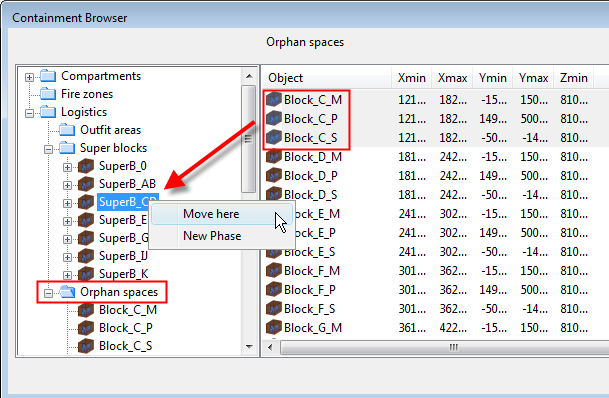Click the list horizontal scrollbar thumb
The width and height of the screenshot is (609, 398).
[x=445, y=347]
